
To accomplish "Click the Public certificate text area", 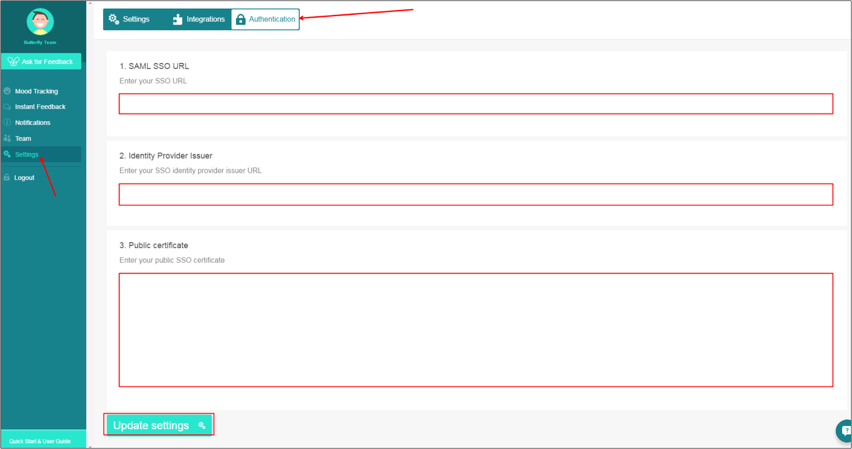I will coord(475,329).
